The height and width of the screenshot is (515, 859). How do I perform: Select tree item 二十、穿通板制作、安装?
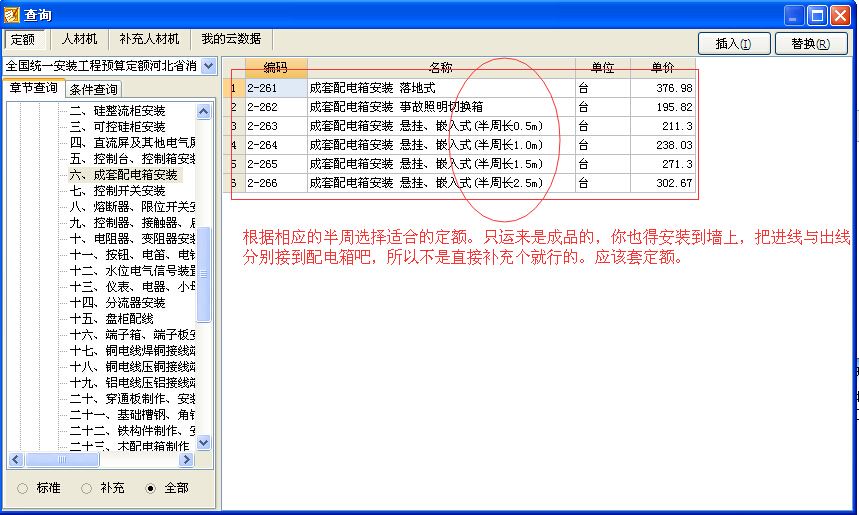(x=132, y=398)
